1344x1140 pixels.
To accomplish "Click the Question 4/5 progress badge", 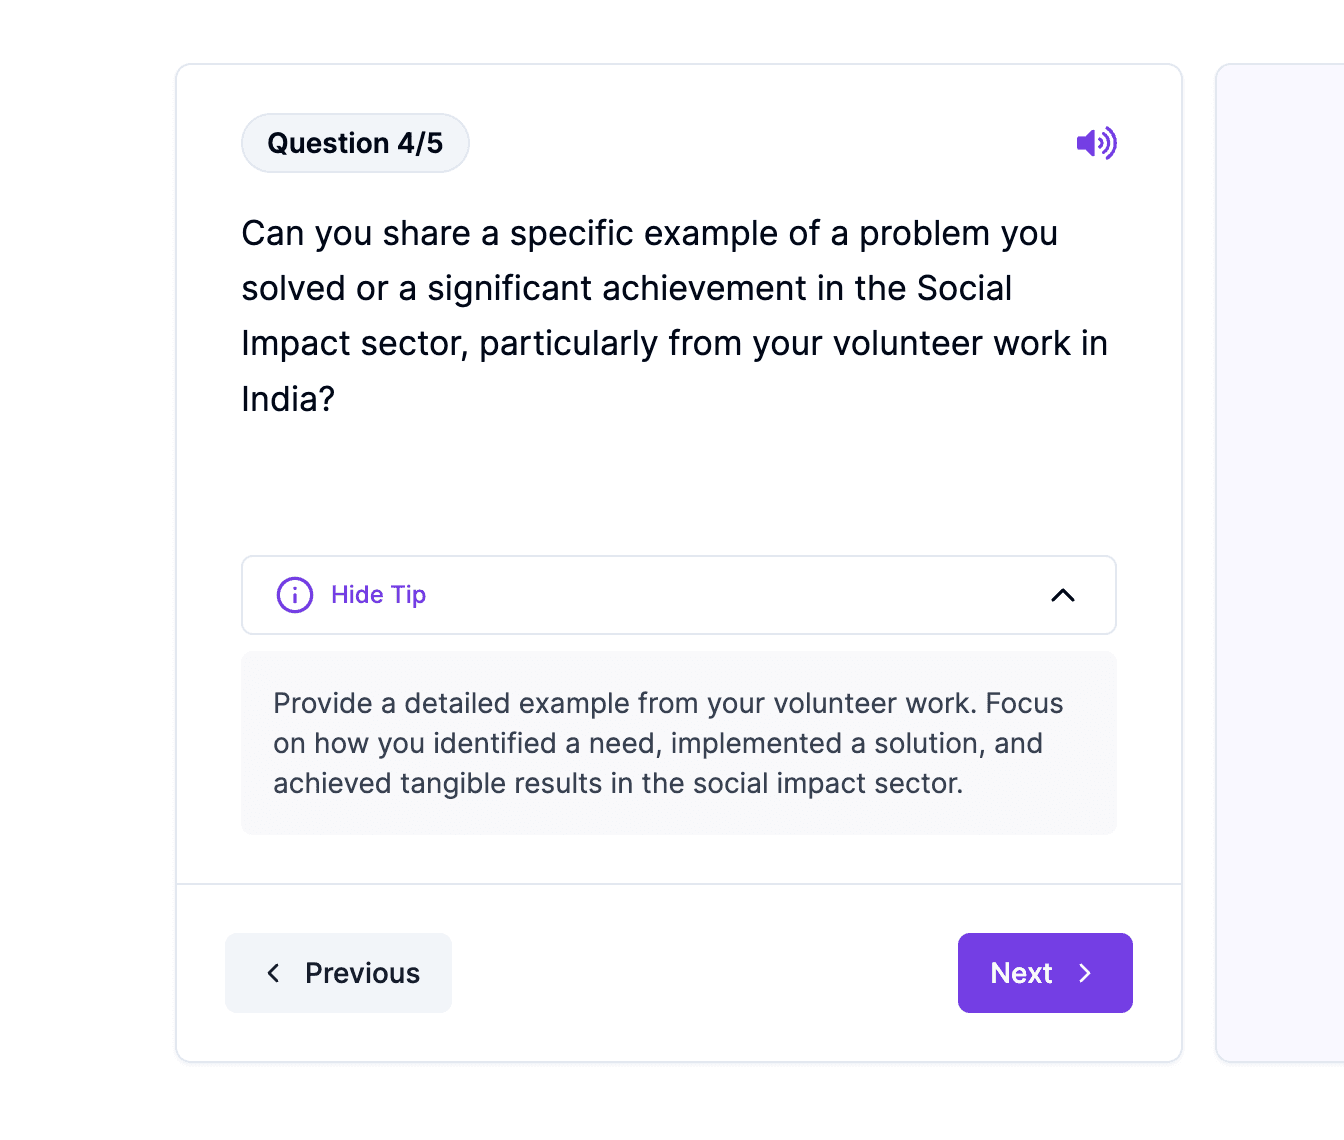I will [355, 142].
